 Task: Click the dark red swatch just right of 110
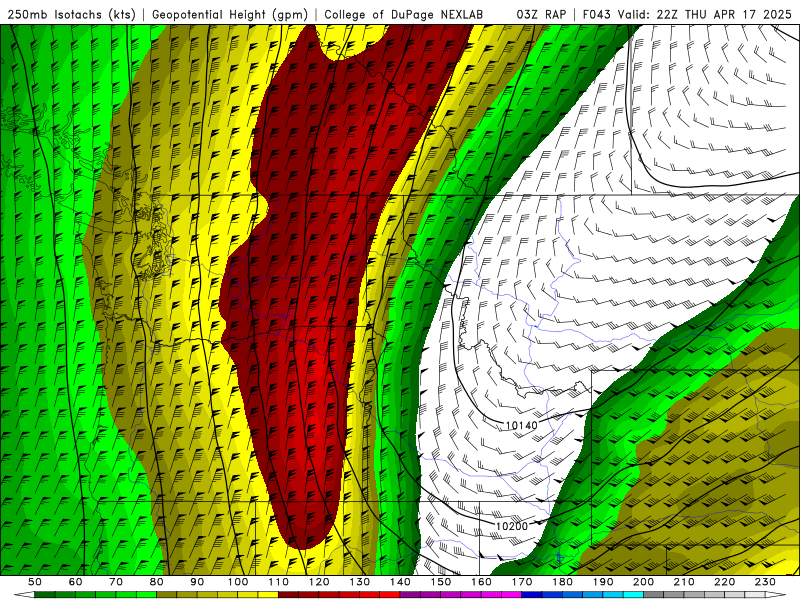point(289,595)
